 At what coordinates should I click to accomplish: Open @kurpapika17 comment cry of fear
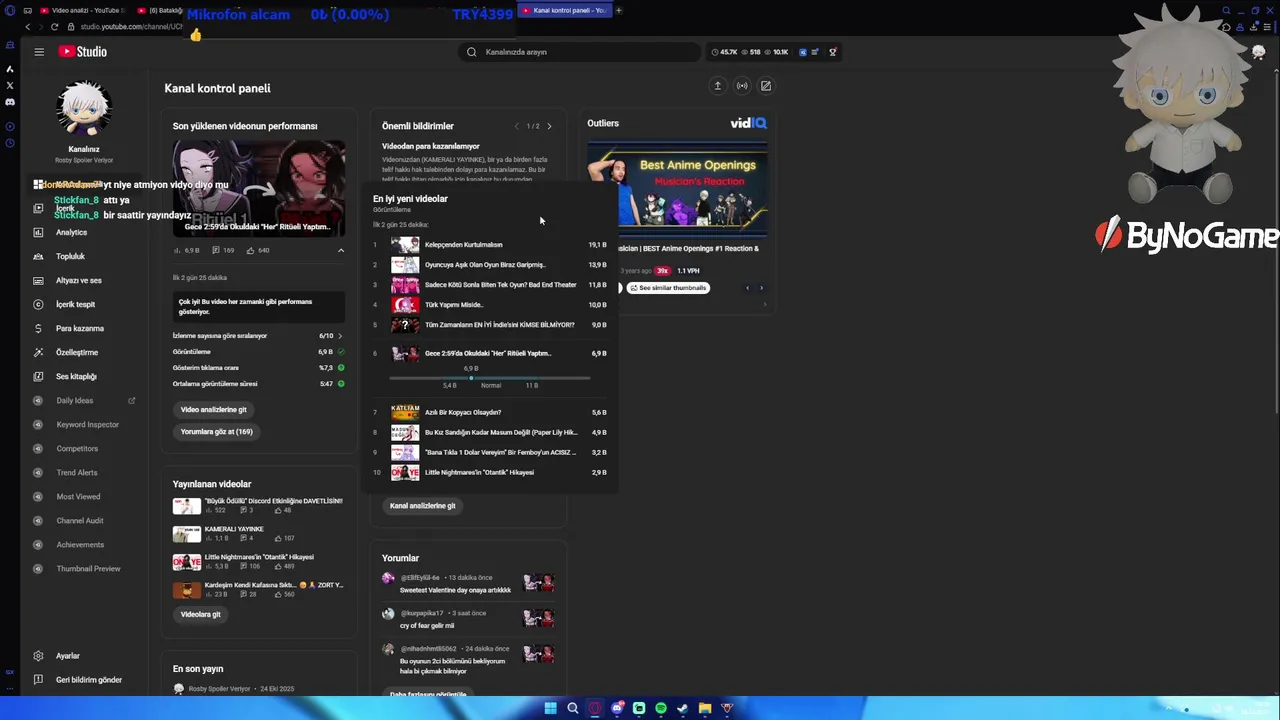point(468,619)
